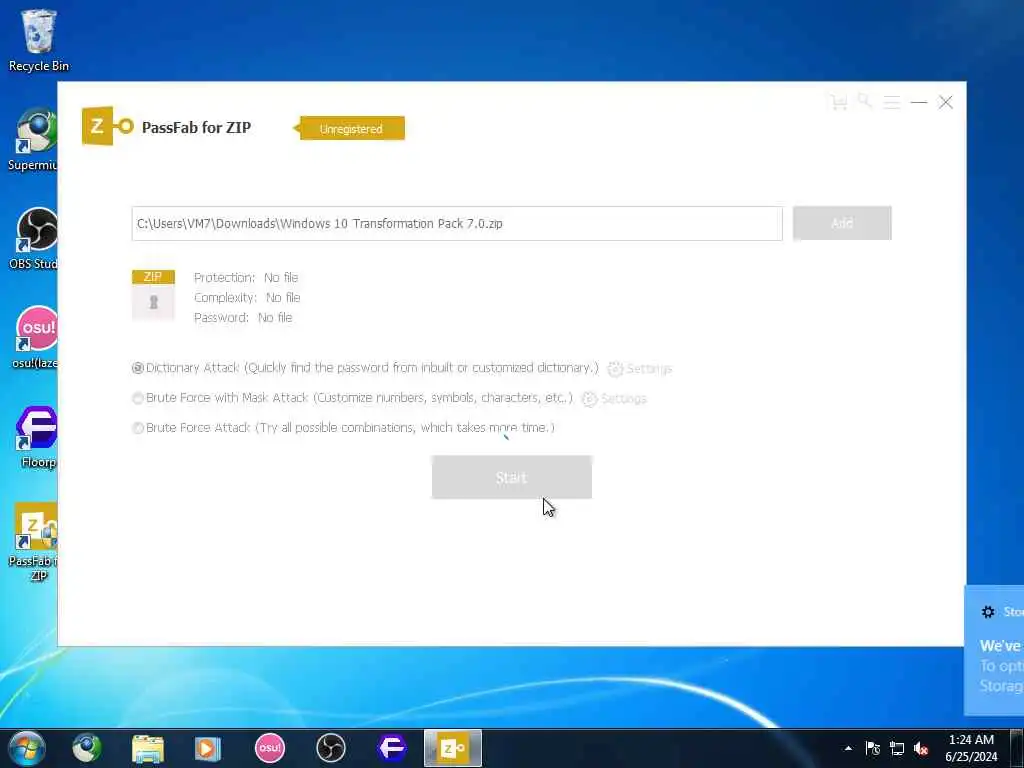Click the gear icon in the notification popup

(x=988, y=612)
